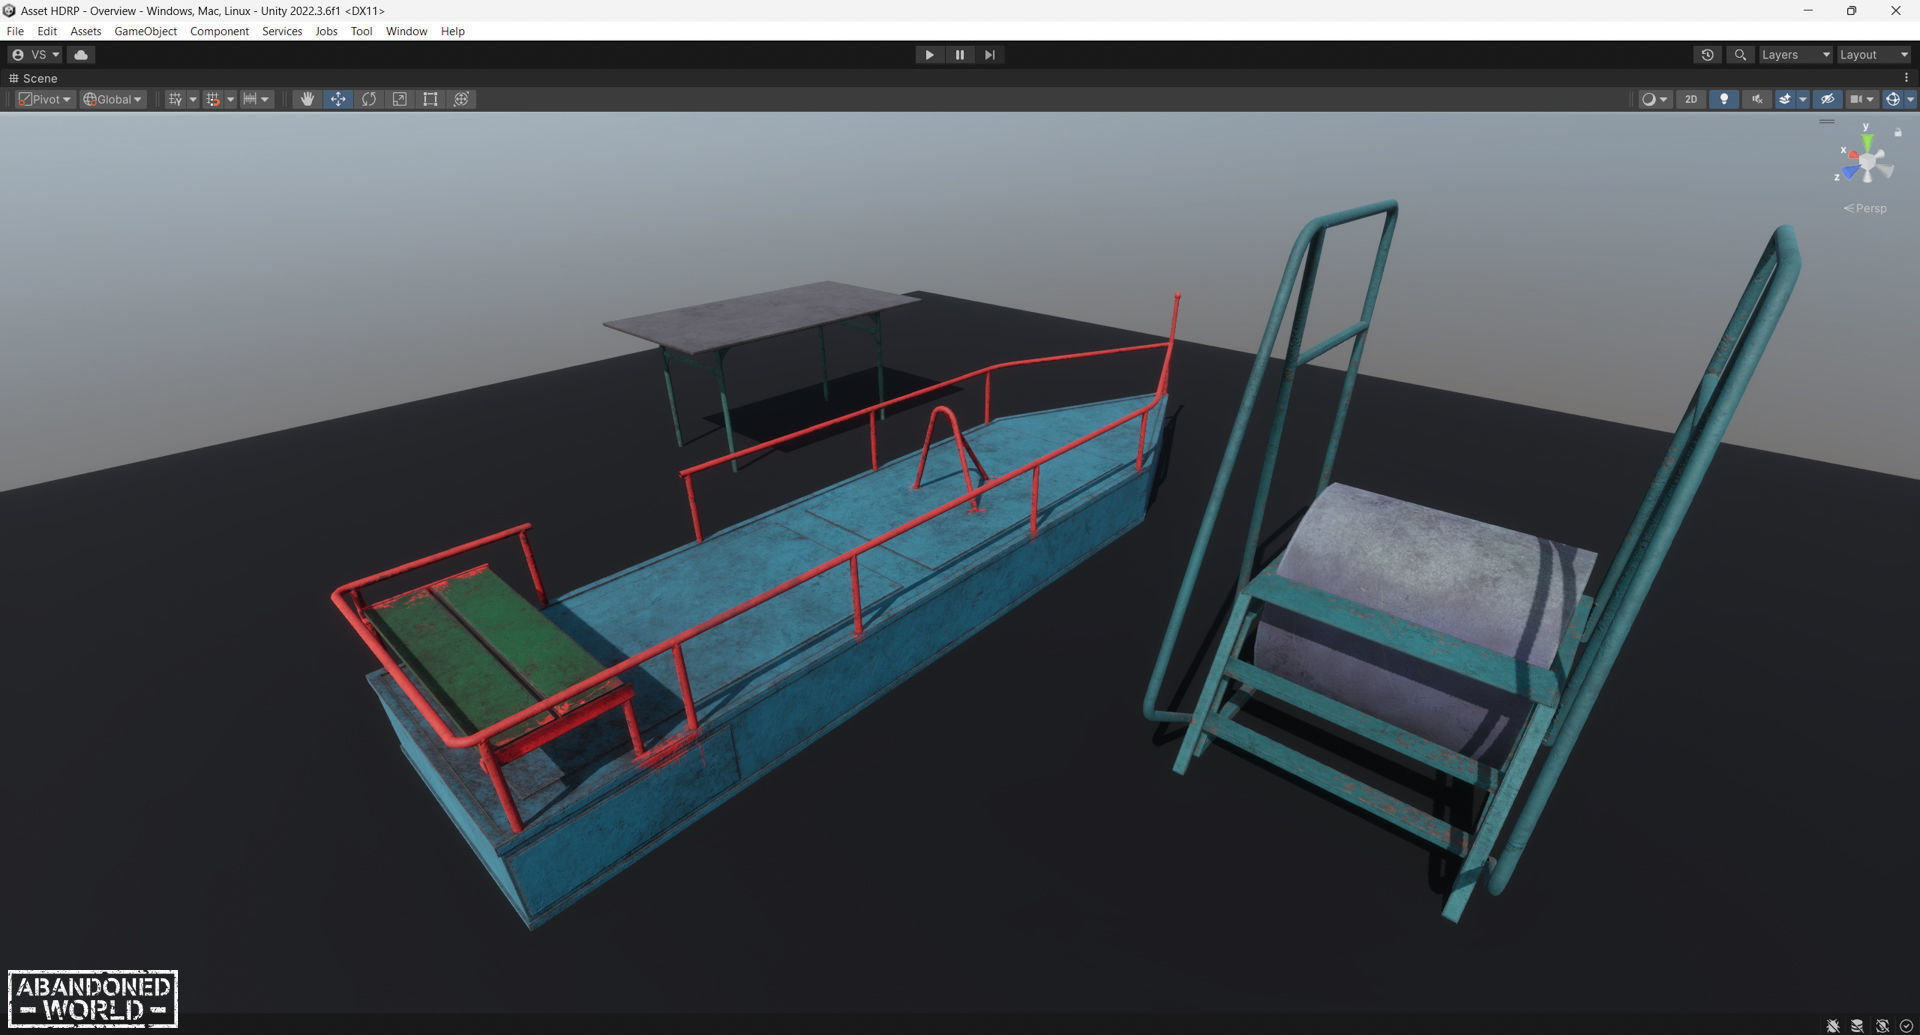The height and width of the screenshot is (1035, 1920).
Task: Click the increment snapping ruler icon
Action: (x=250, y=99)
